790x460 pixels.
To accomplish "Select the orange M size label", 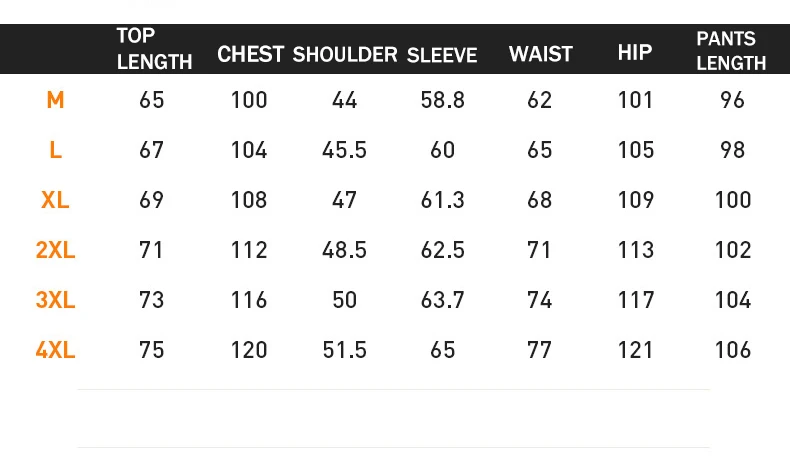I will tap(55, 100).
